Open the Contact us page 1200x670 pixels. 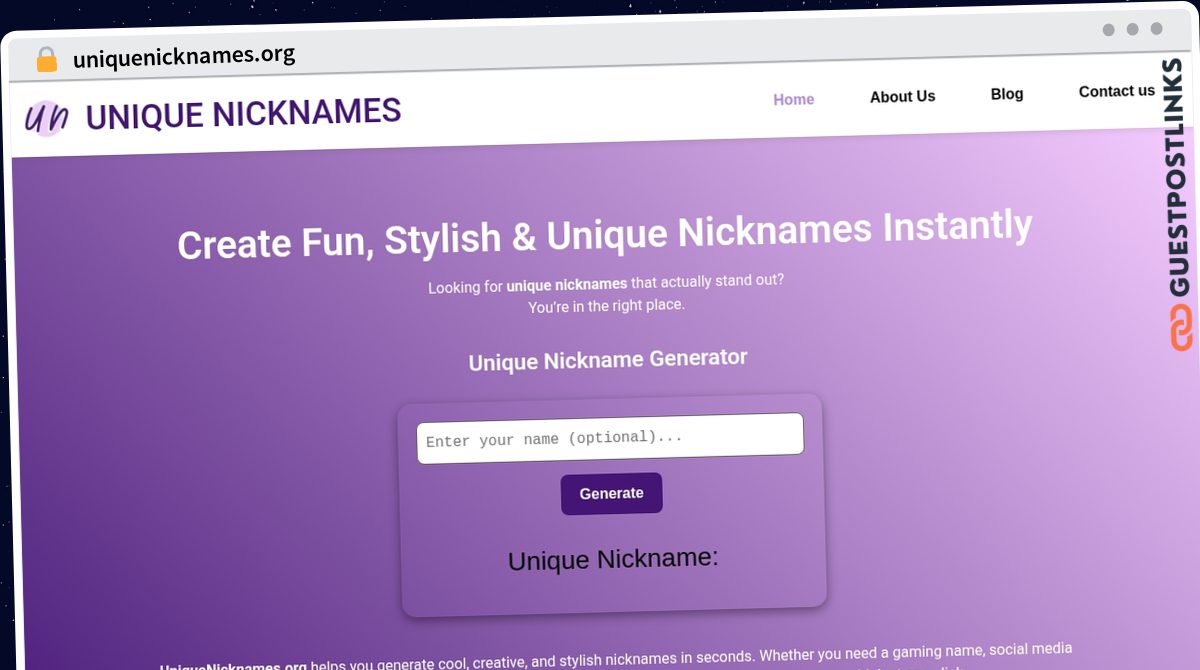coord(1117,91)
